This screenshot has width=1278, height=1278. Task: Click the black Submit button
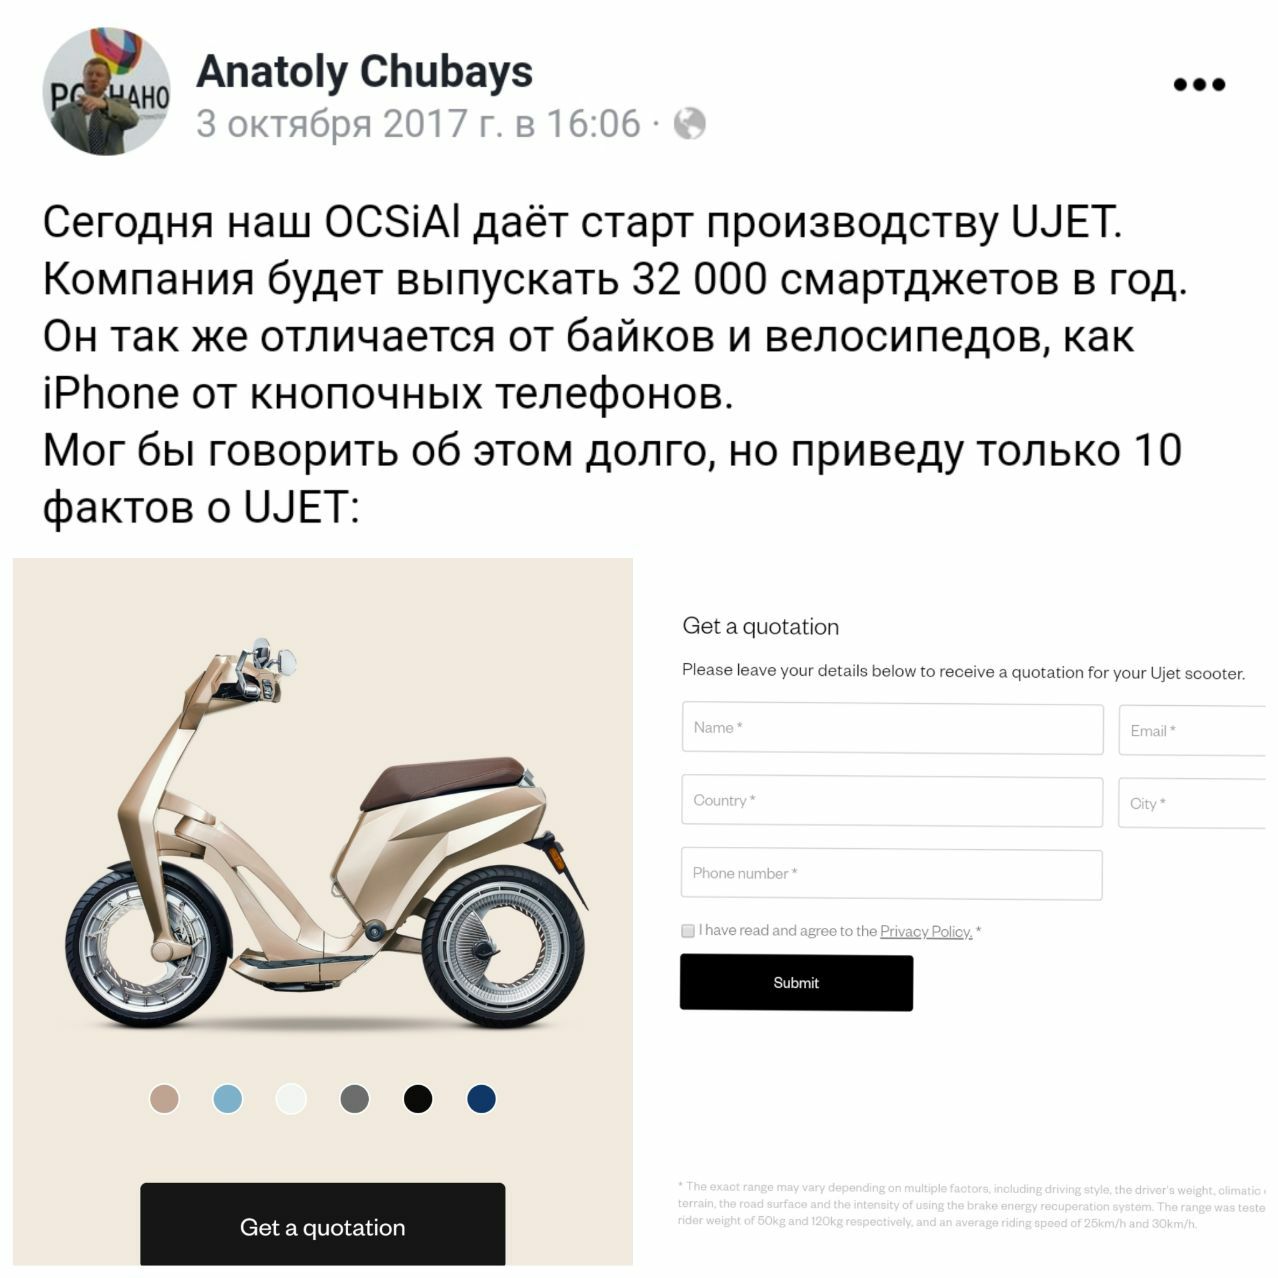[796, 983]
